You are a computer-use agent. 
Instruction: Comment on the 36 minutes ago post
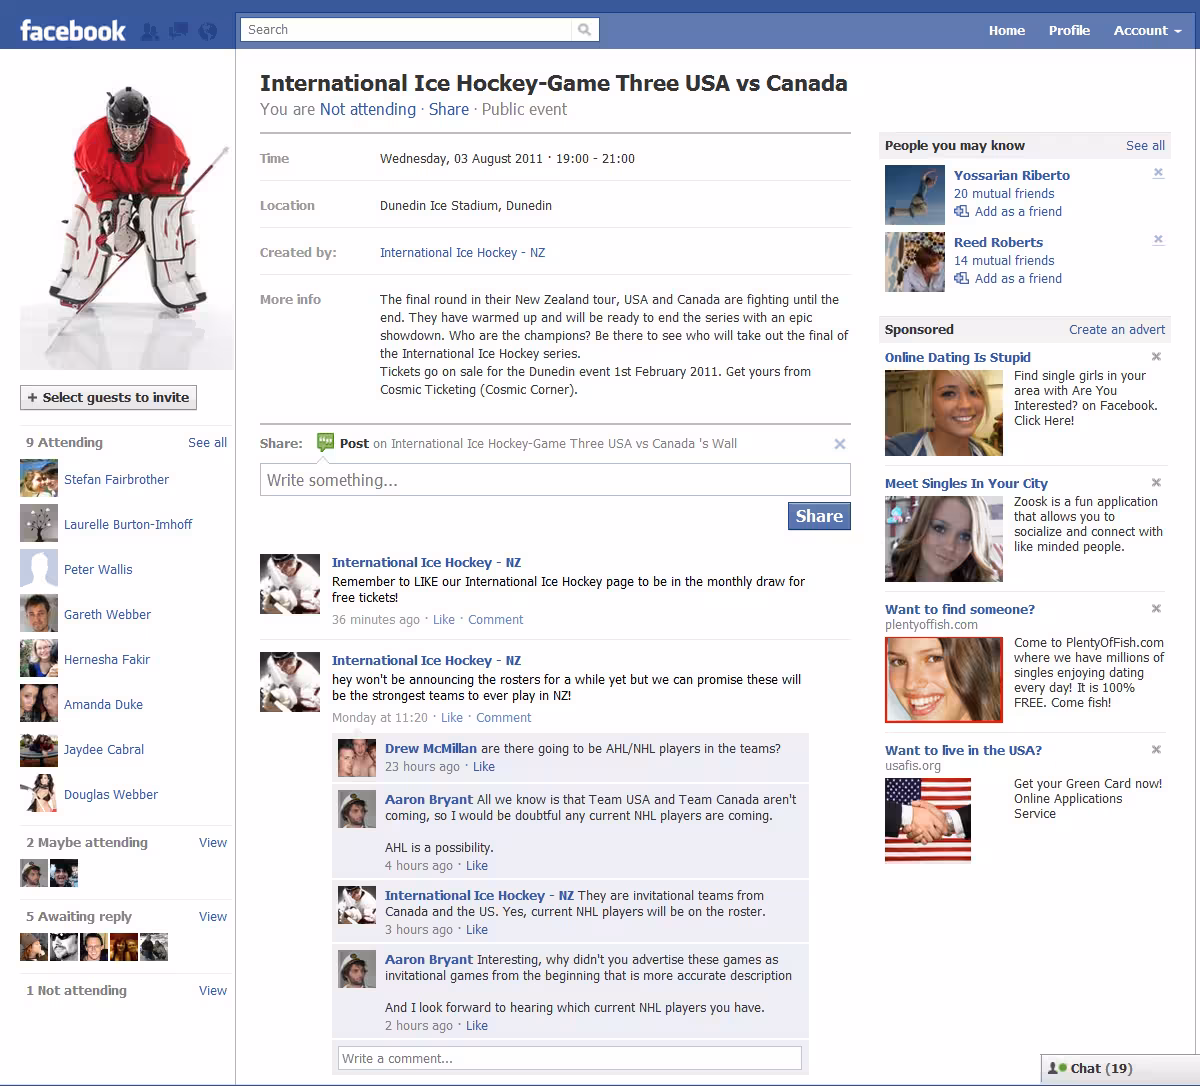point(496,619)
